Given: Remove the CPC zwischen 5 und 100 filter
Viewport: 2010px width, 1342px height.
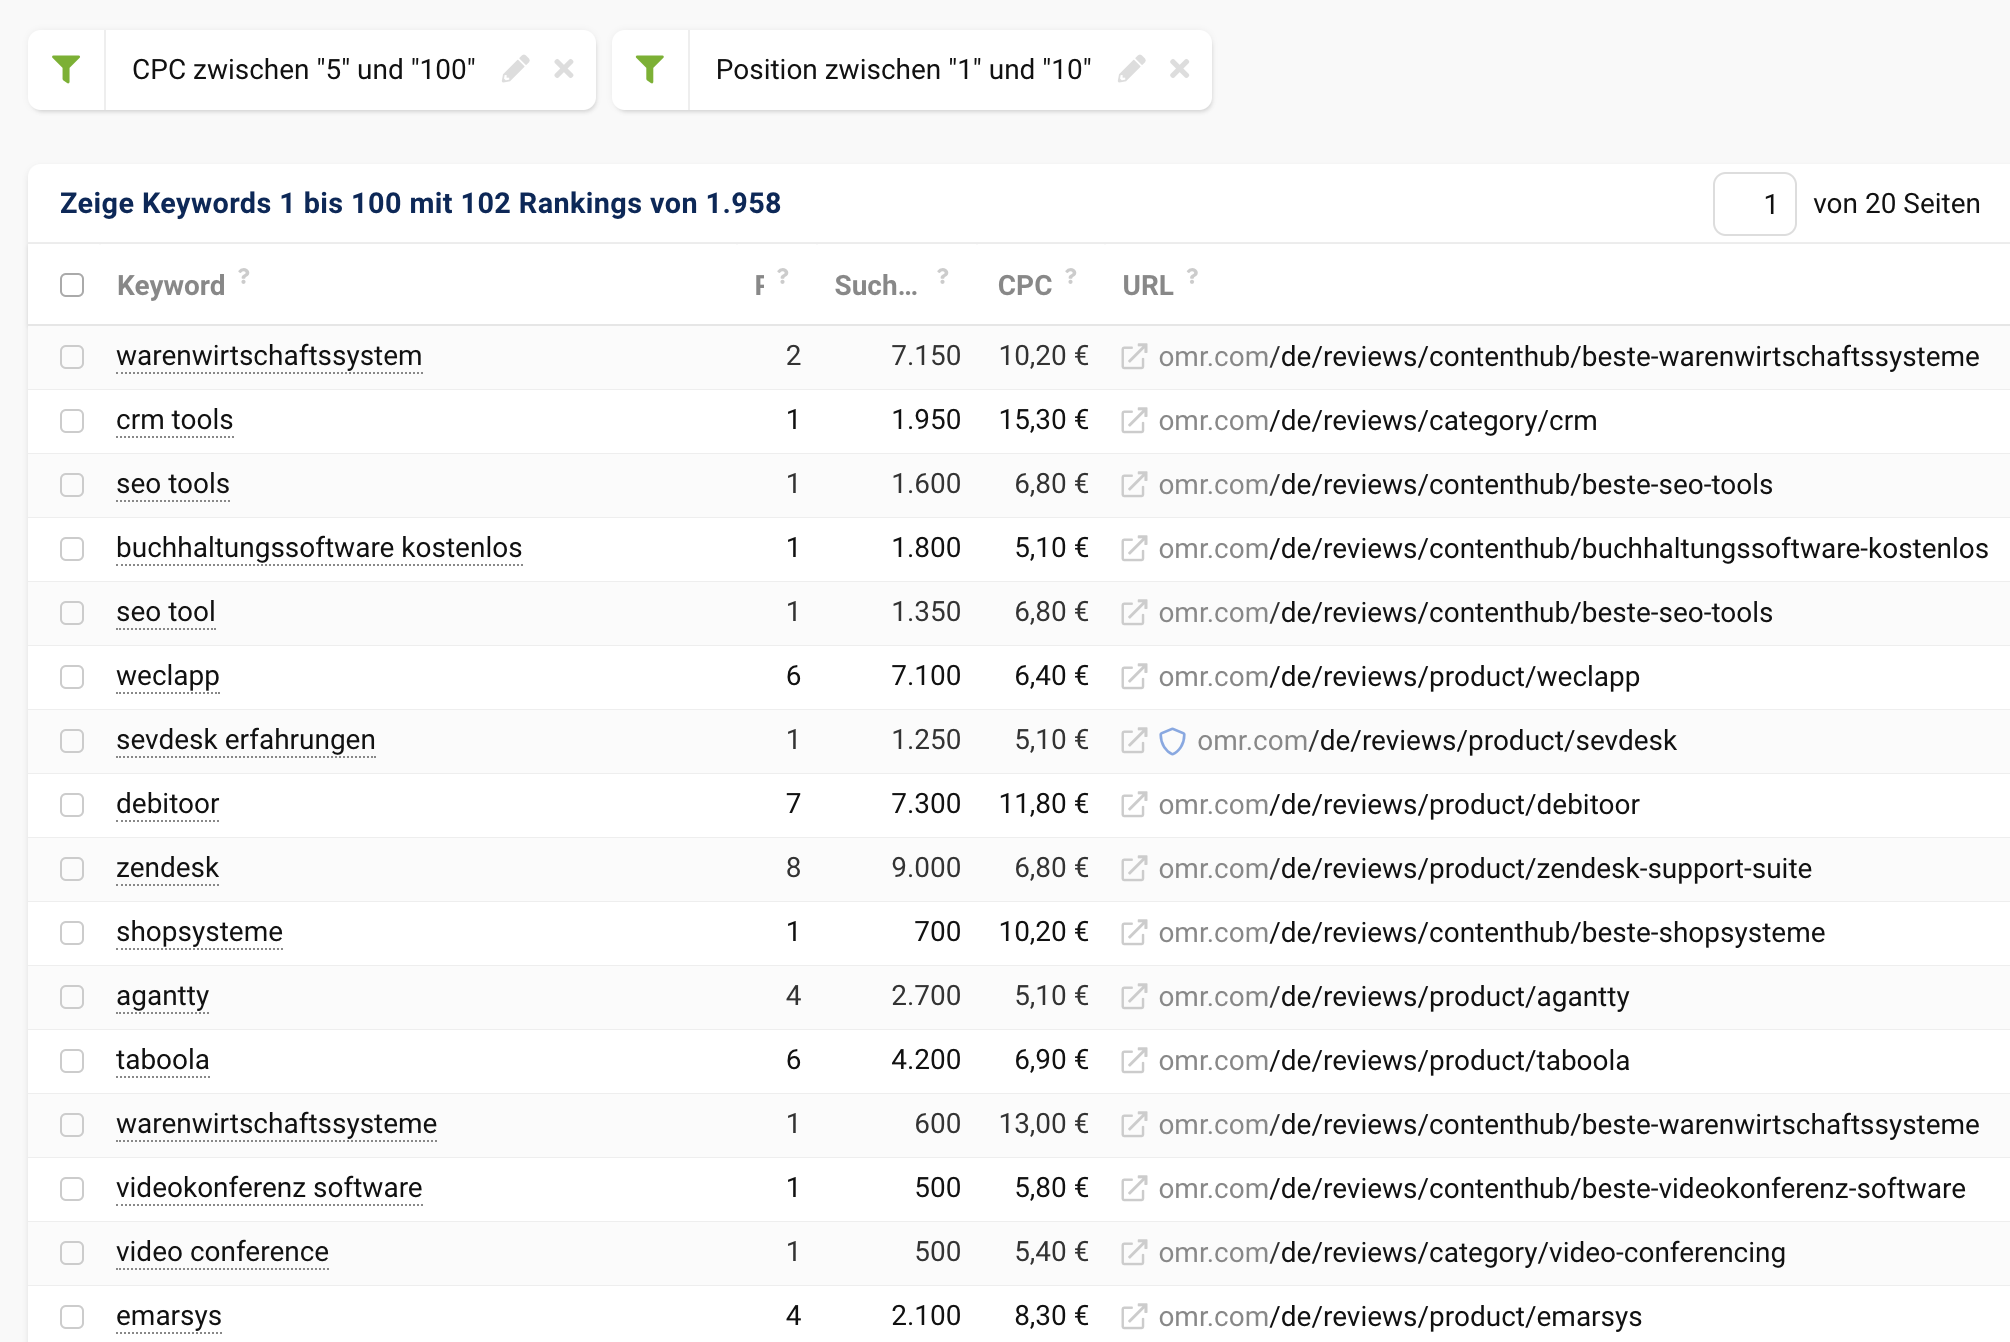Looking at the screenshot, I should click(564, 69).
